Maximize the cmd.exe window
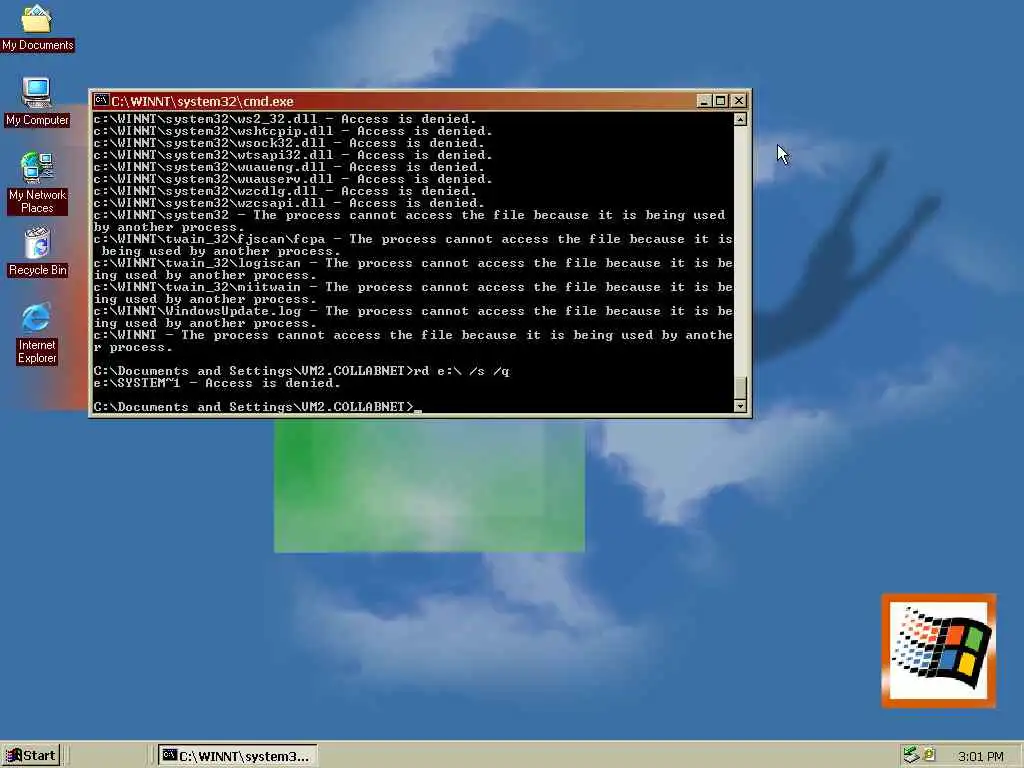Viewport: 1024px width, 768px height. [x=720, y=101]
